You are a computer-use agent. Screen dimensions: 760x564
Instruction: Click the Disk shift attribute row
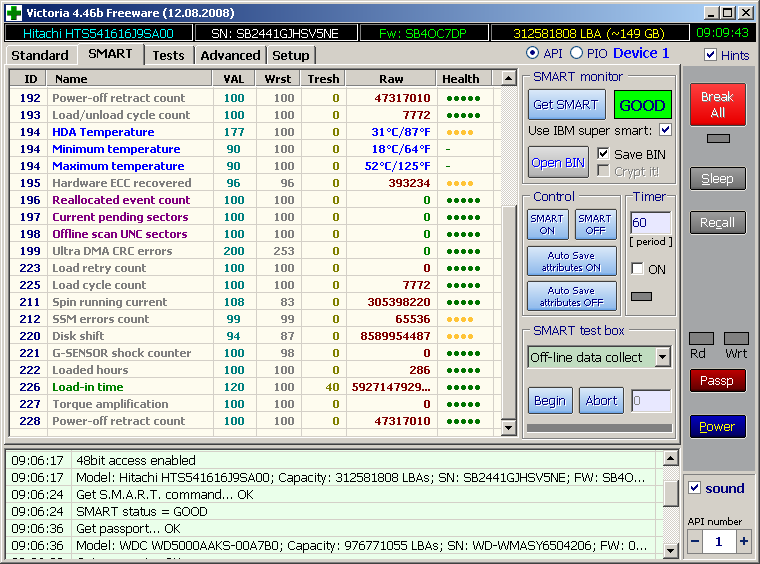pos(255,336)
